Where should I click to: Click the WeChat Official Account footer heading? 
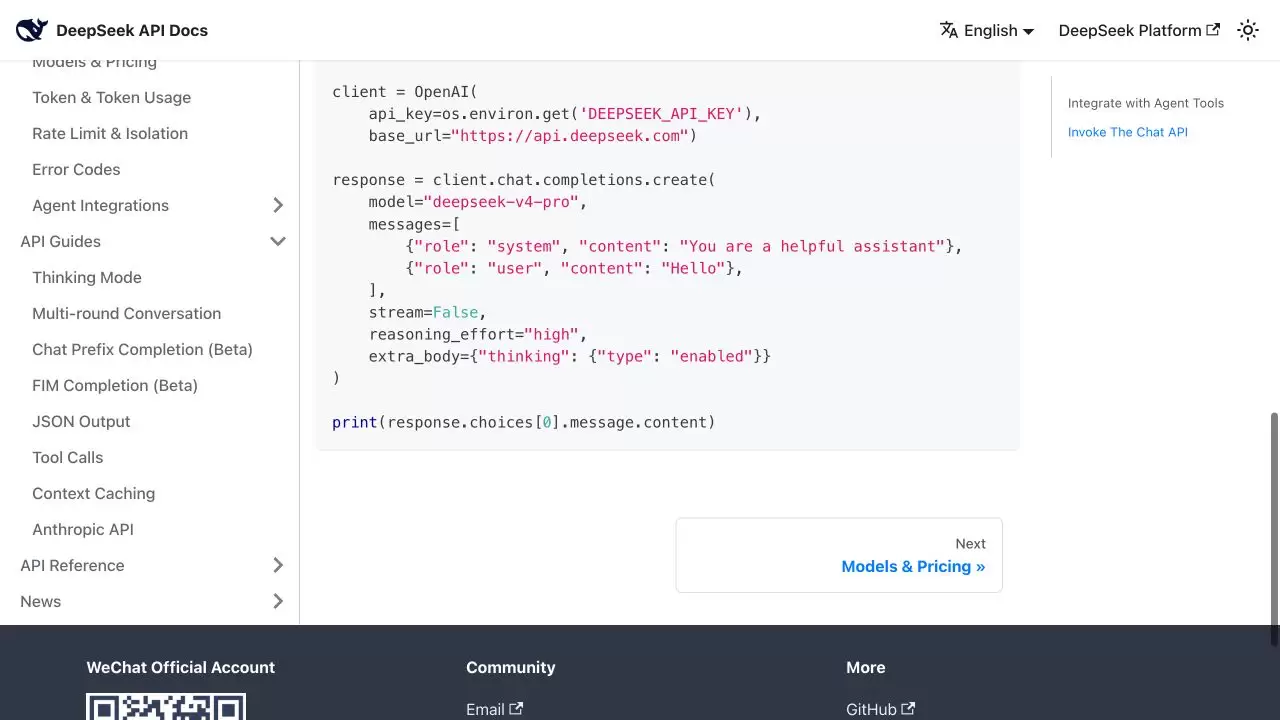(x=180, y=667)
